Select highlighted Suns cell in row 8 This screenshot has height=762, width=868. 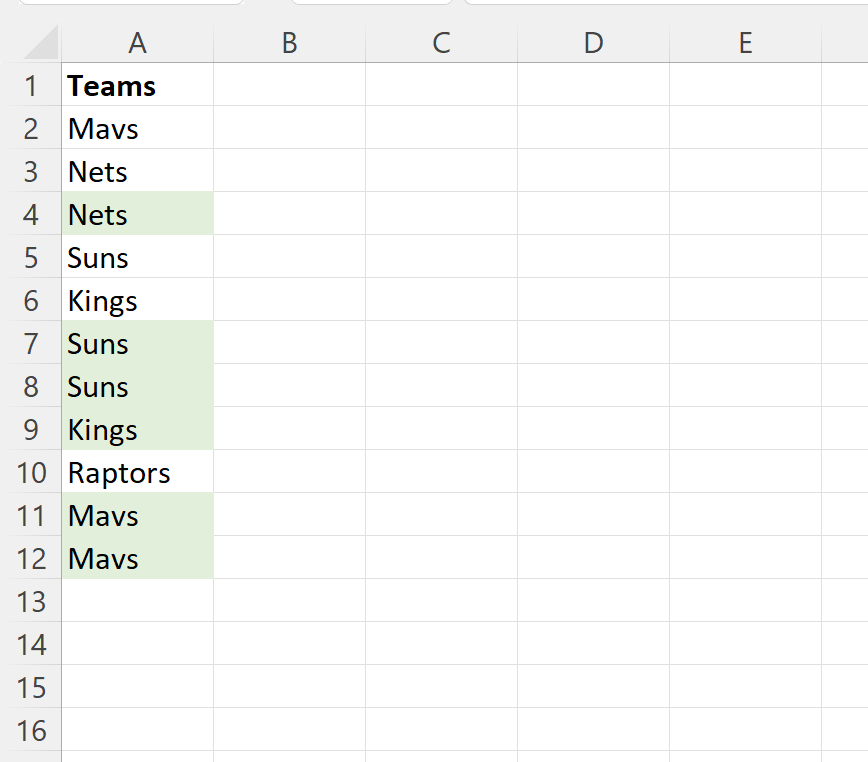(x=137, y=385)
